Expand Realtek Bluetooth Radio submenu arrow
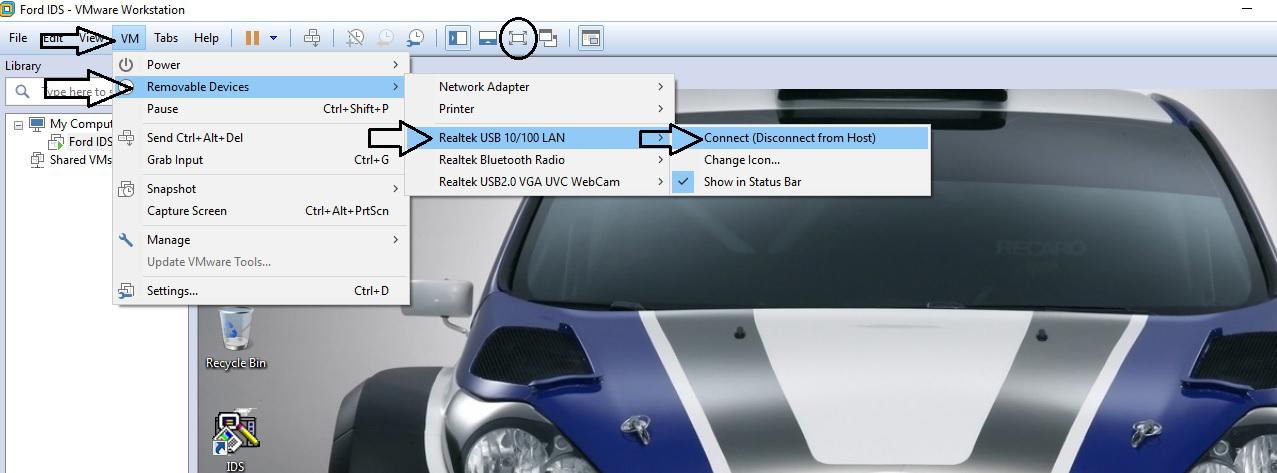This screenshot has height=473, width=1277. coord(660,160)
